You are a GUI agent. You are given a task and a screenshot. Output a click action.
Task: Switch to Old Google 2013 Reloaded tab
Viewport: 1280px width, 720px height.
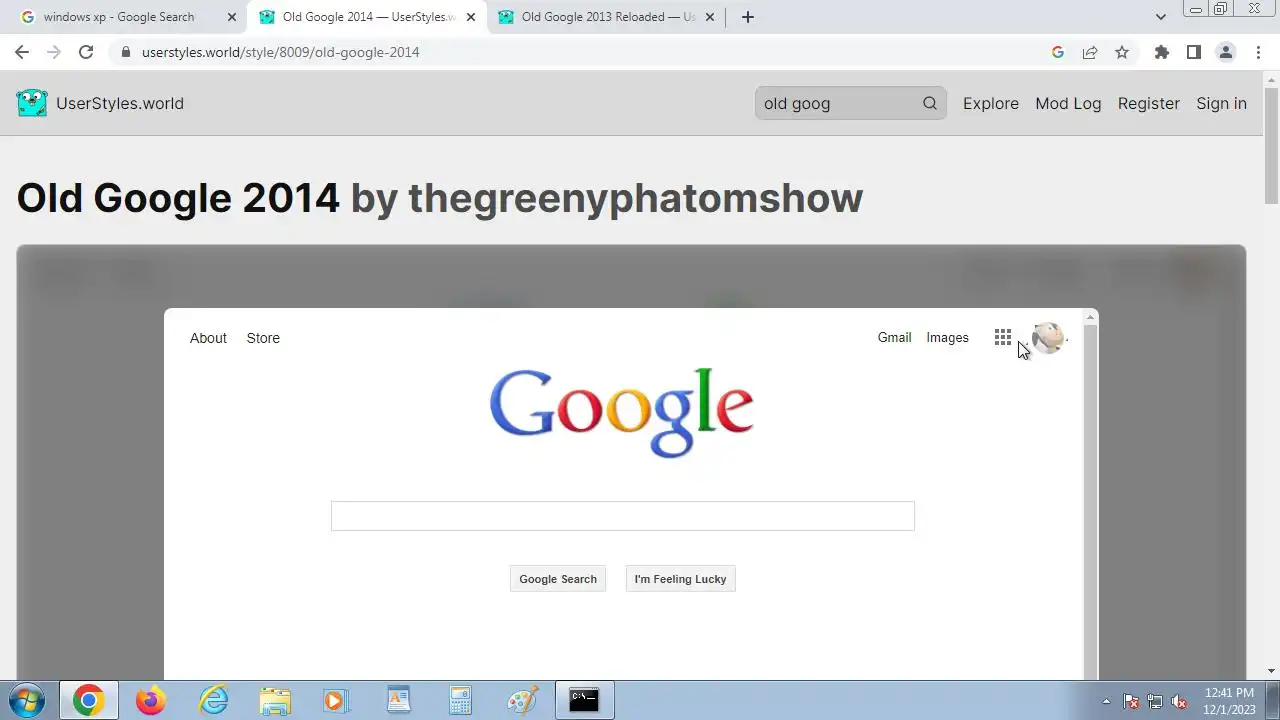(x=608, y=17)
